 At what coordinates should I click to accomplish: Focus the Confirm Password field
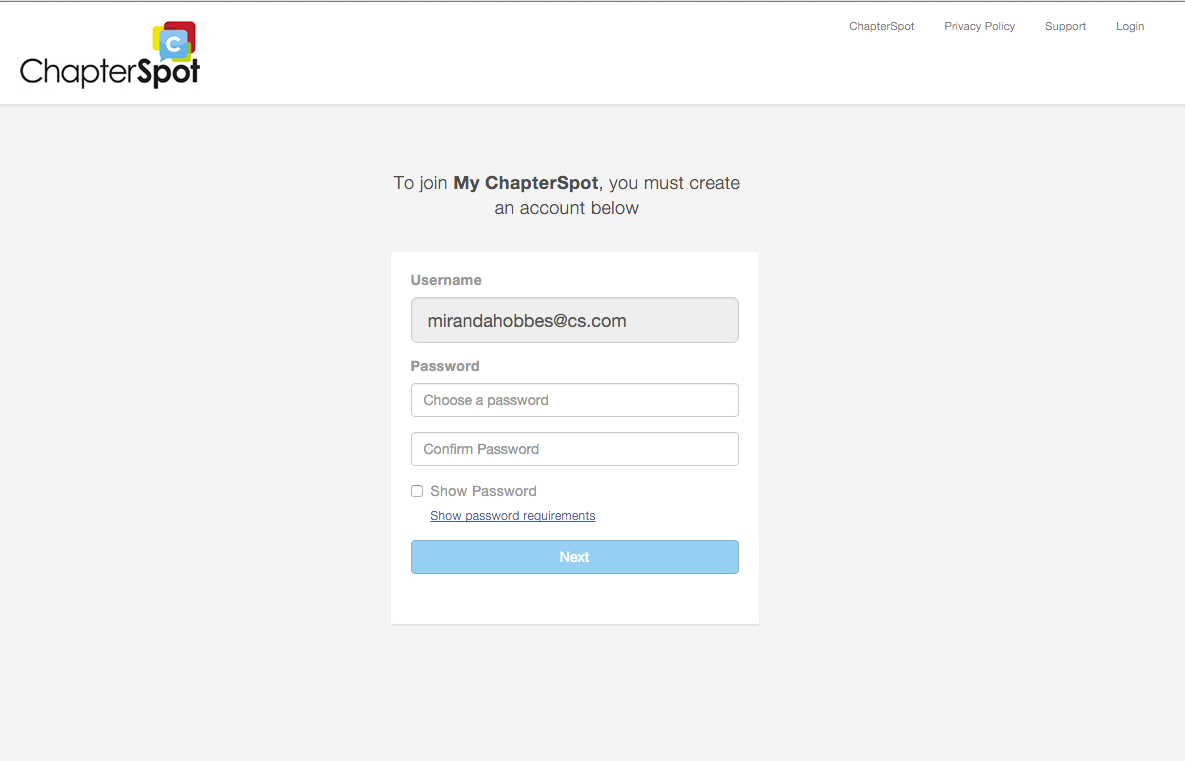pyautogui.click(x=574, y=449)
